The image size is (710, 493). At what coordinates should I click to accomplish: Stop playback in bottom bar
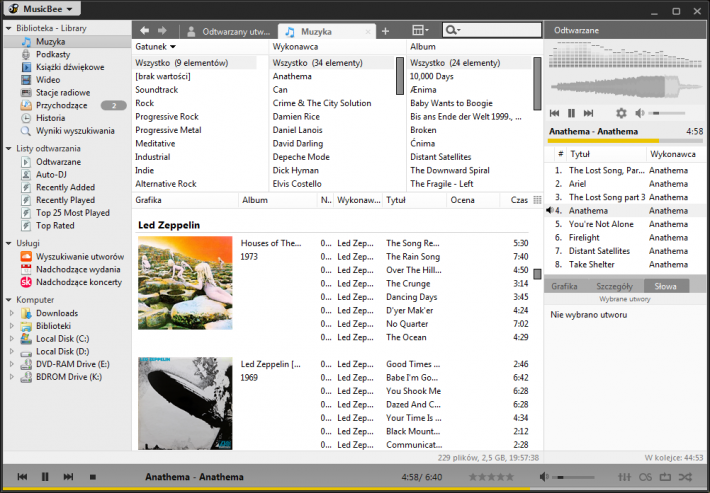[93, 477]
